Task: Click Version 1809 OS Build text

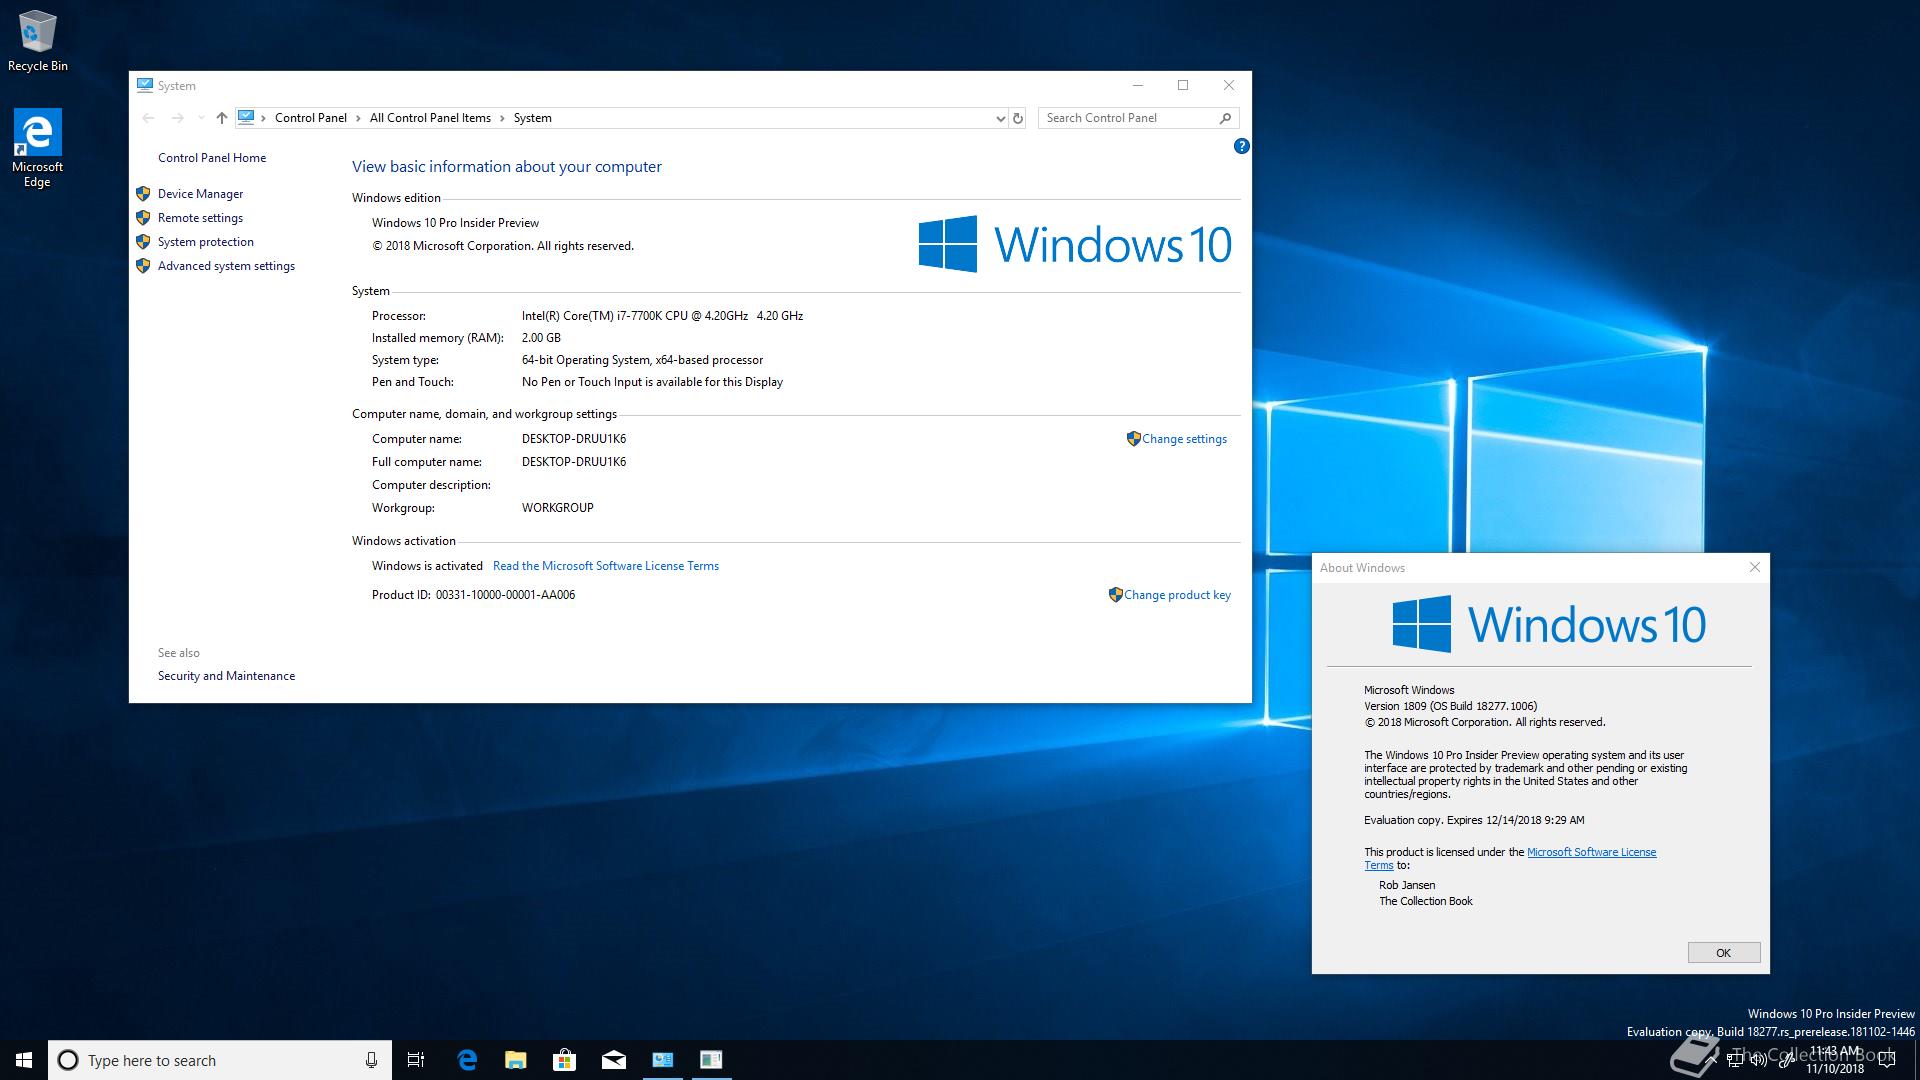Action: [1450, 706]
